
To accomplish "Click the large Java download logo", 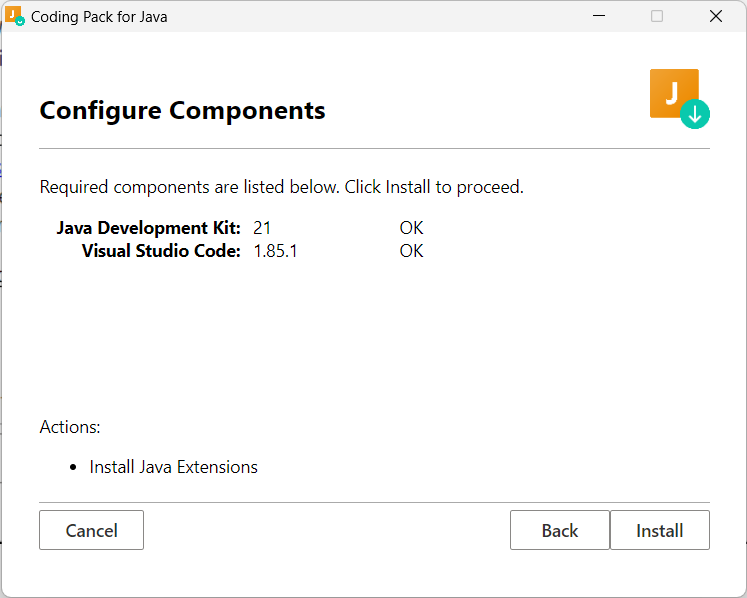I will (x=680, y=99).
